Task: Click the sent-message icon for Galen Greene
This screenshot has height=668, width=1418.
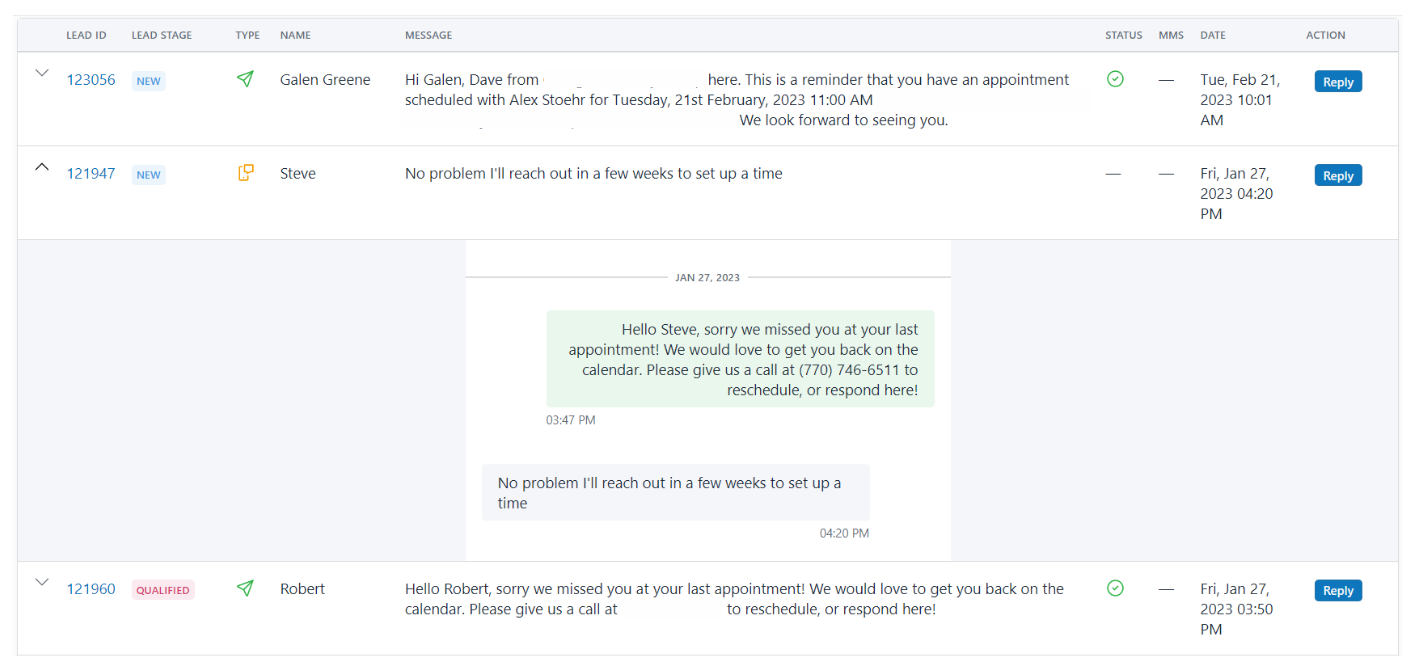Action: (x=245, y=79)
